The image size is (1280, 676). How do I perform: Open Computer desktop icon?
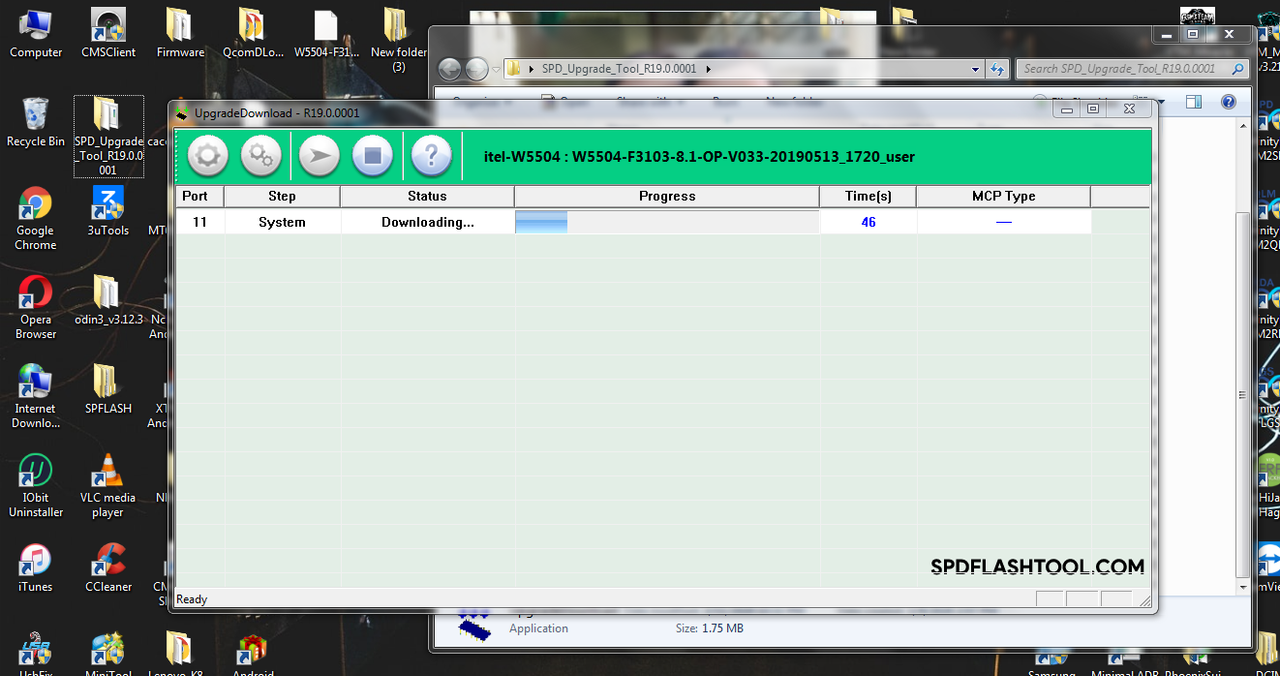tap(36, 33)
